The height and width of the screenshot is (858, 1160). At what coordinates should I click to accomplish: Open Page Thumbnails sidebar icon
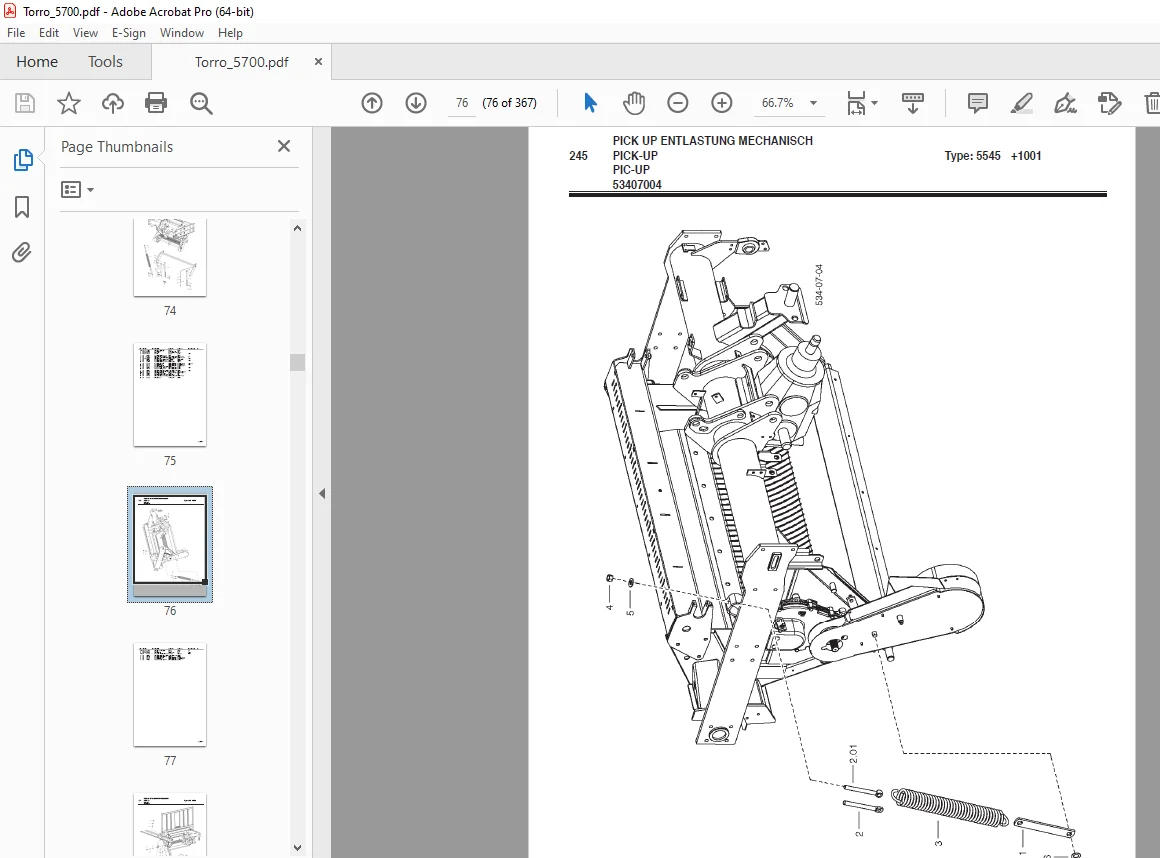[x=23, y=159]
